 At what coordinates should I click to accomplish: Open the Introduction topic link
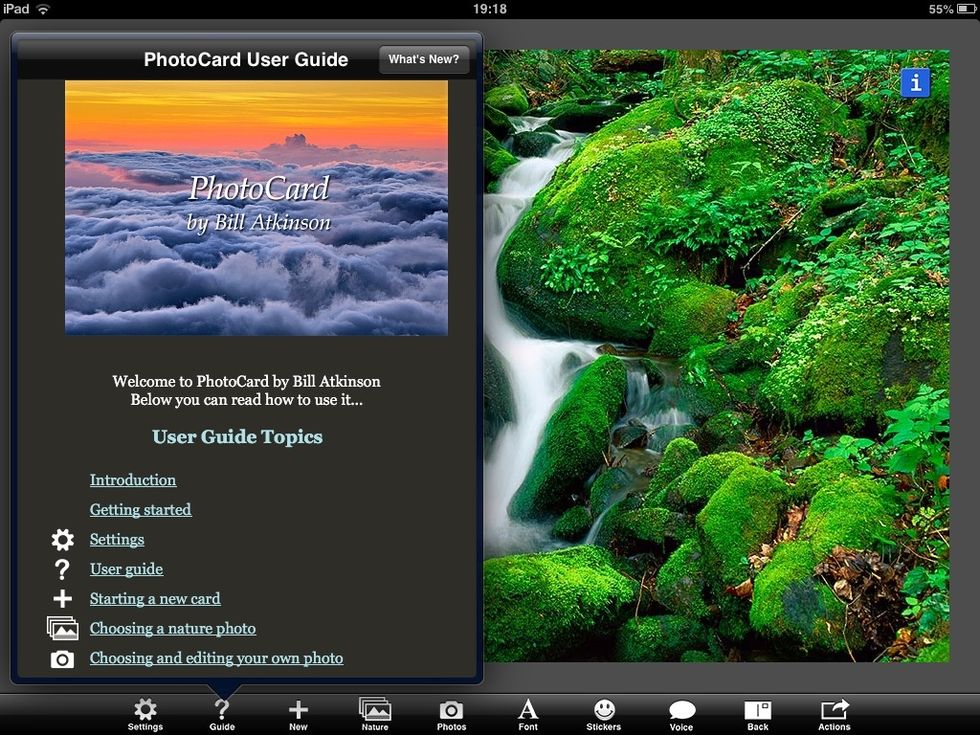click(x=133, y=480)
